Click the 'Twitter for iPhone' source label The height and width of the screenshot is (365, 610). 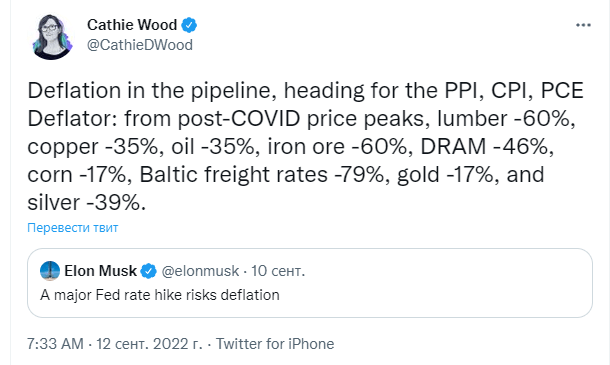[275, 344]
